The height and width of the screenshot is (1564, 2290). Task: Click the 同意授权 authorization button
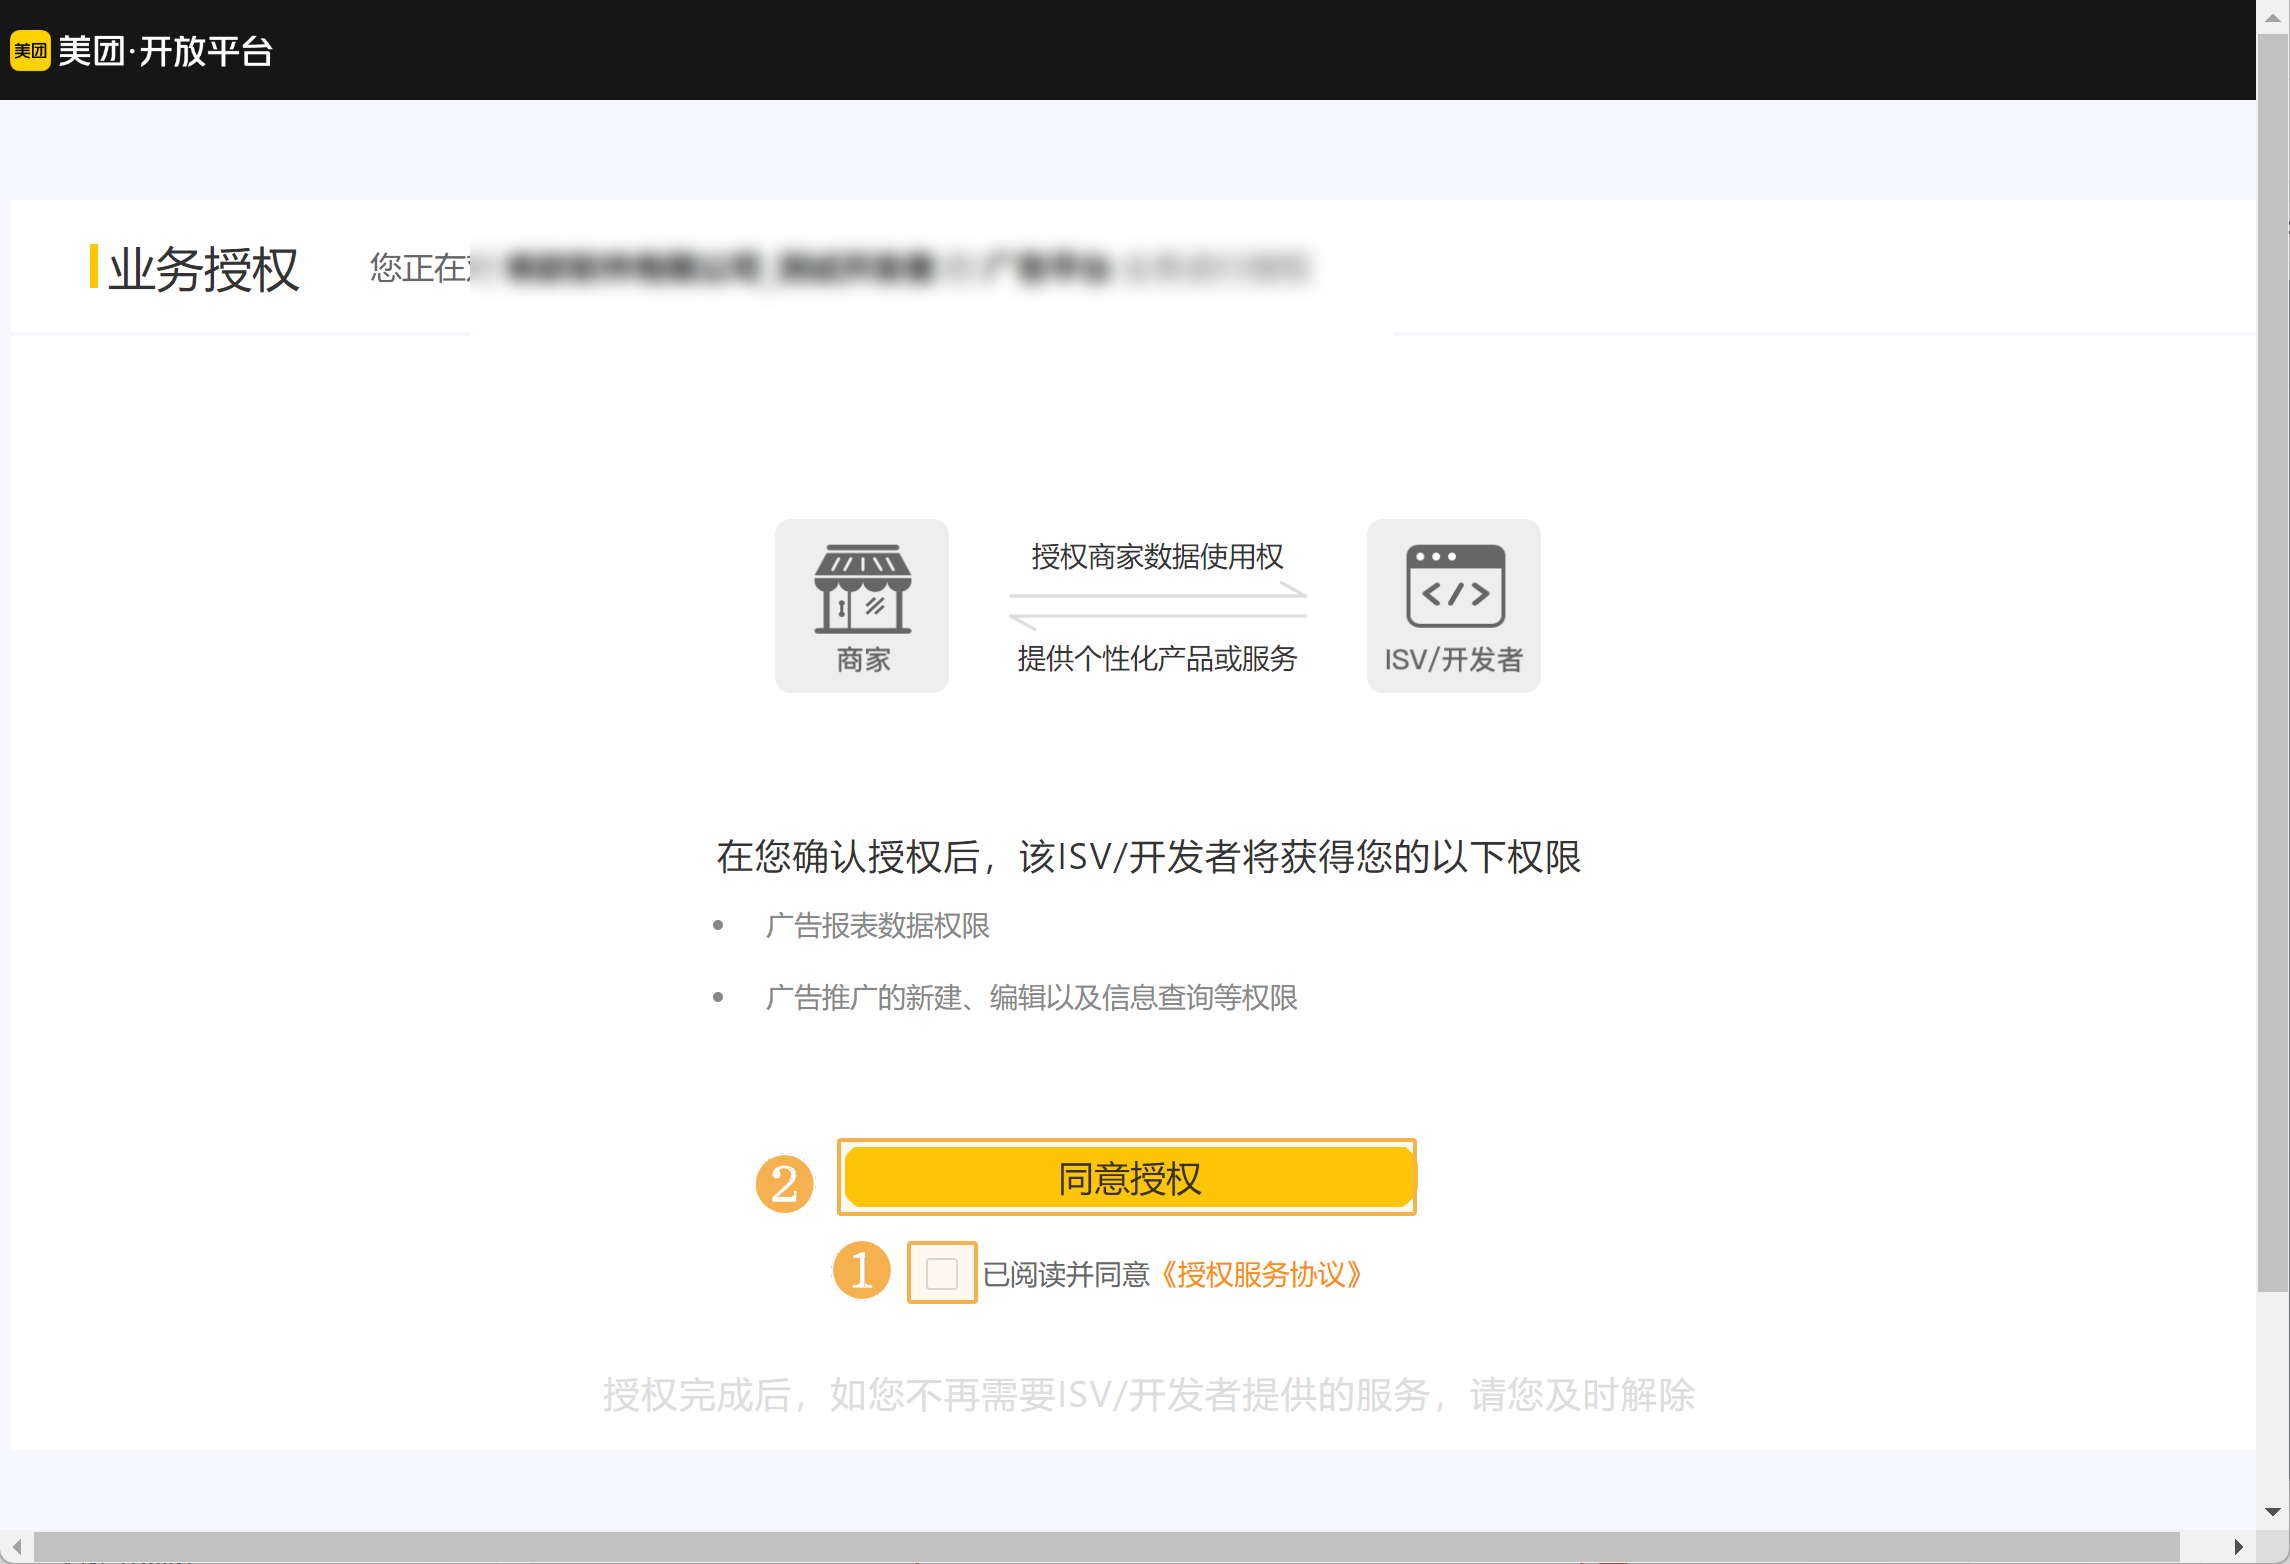point(1127,1177)
